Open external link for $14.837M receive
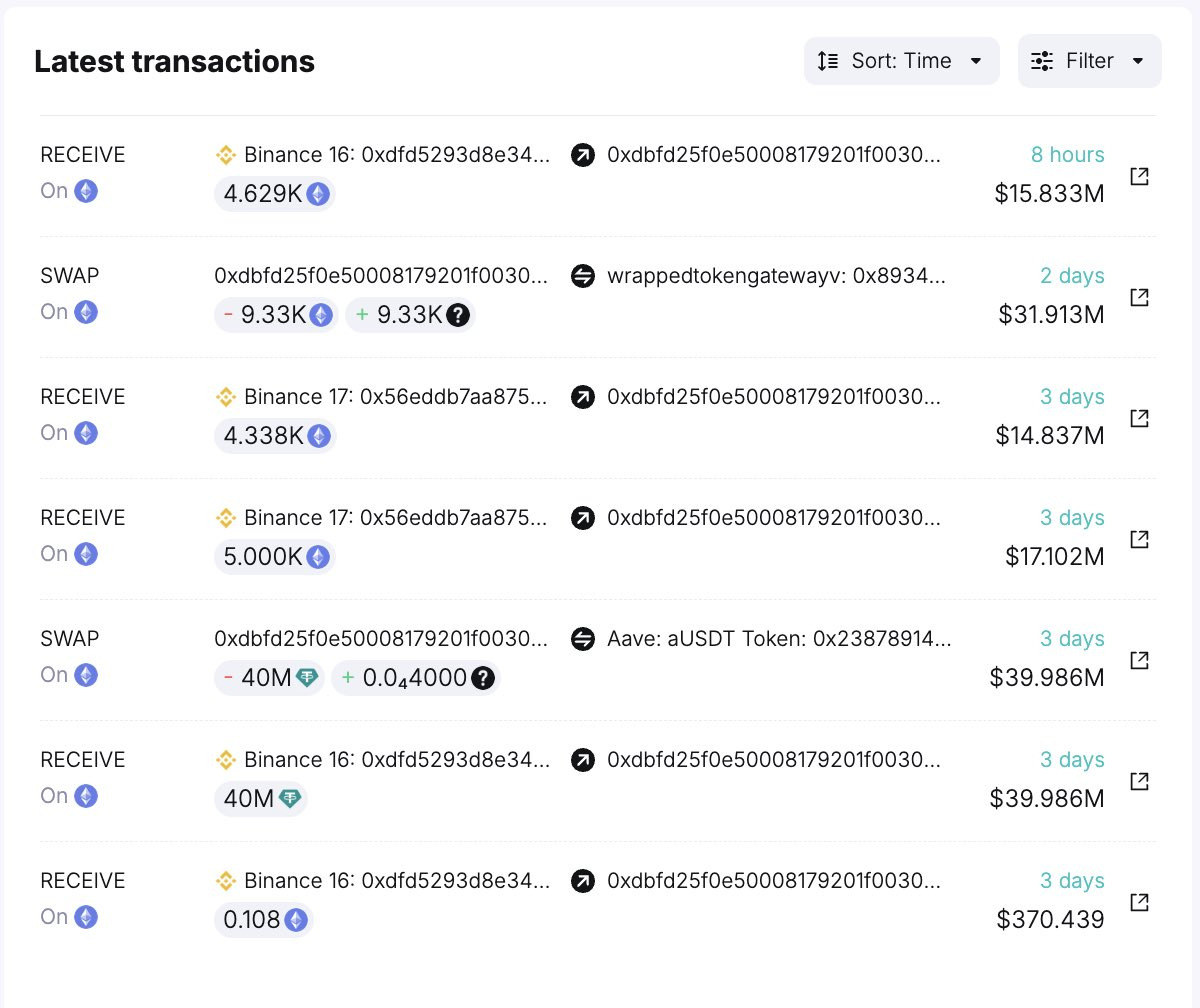The image size is (1200, 1008). click(1139, 418)
